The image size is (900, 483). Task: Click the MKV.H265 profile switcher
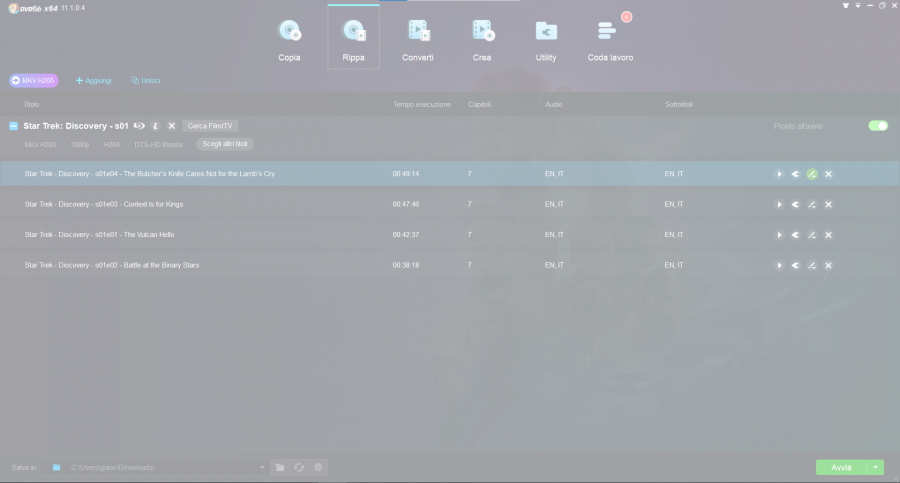coord(34,80)
